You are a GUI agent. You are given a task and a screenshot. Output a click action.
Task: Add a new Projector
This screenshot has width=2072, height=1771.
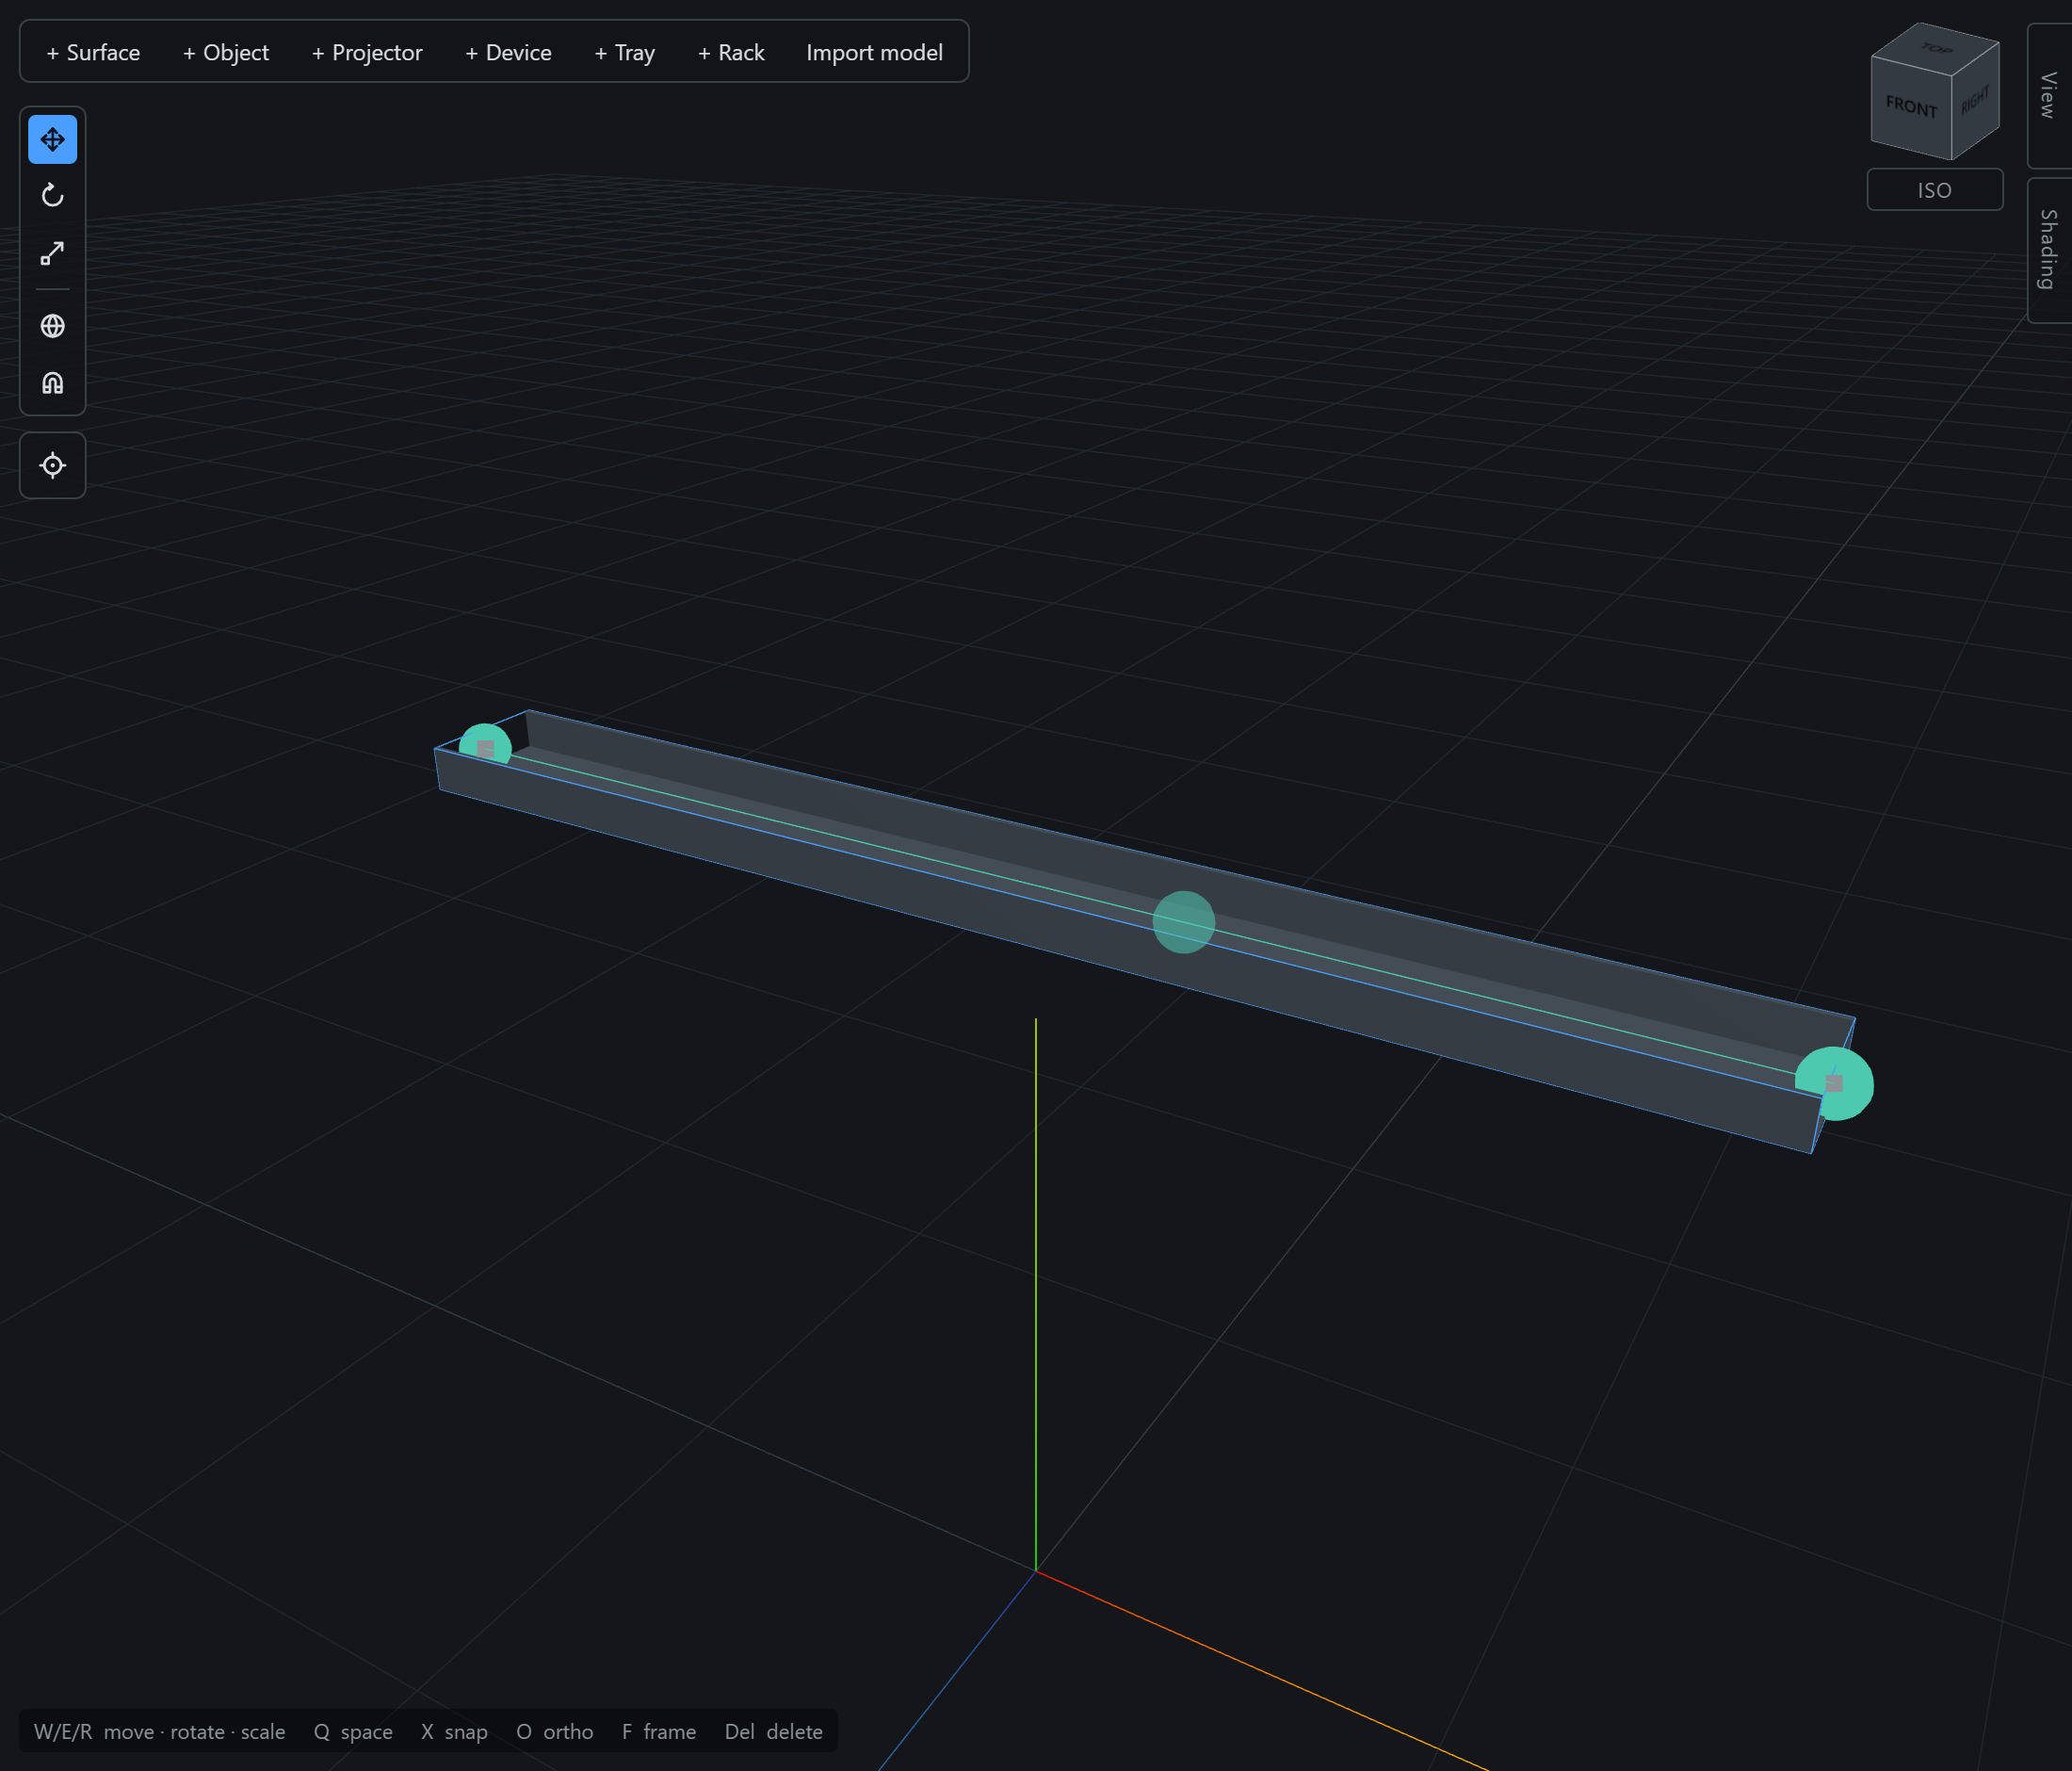click(x=367, y=52)
